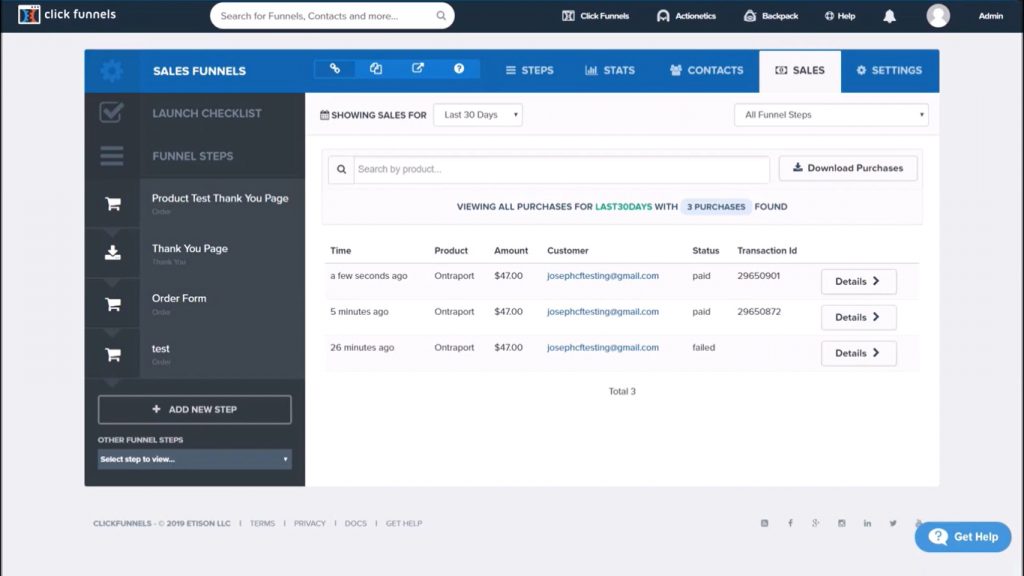Open the Settings tab
The height and width of the screenshot is (576, 1024).
pyautogui.click(x=889, y=71)
